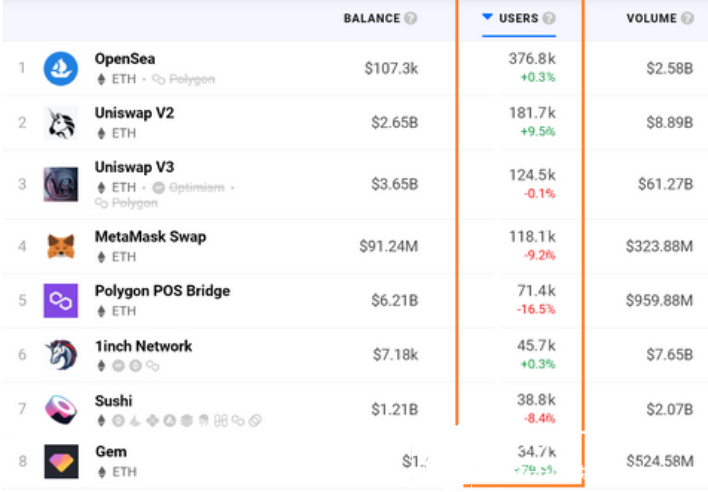Click the crossed-out Polygon label under OpenSea

click(192, 79)
